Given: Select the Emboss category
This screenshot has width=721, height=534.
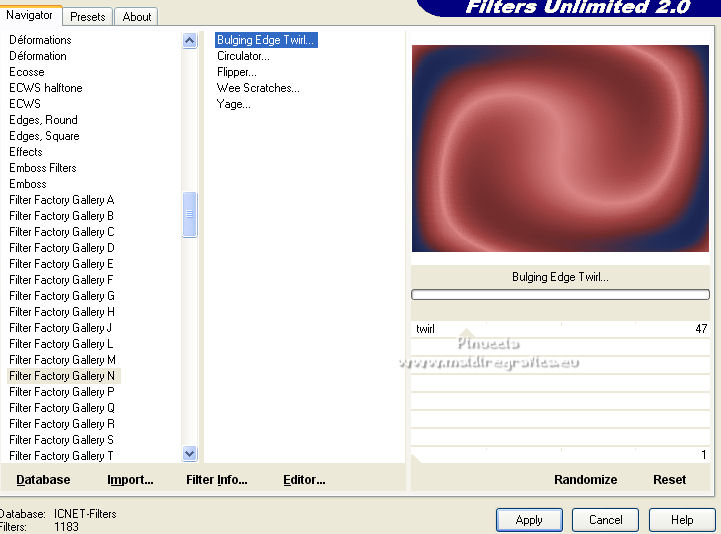Looking at the screenshot, I should pyautogui.click(x=28, y=184).
